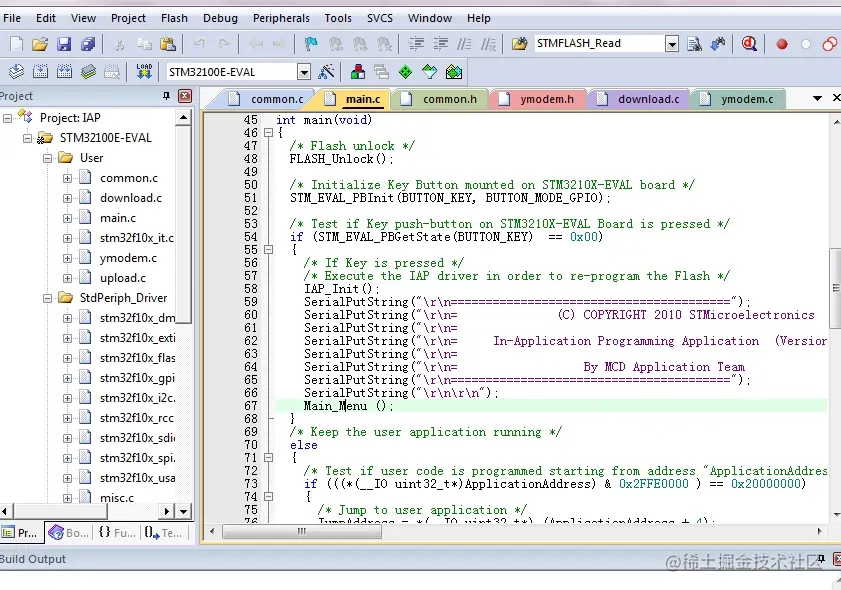
Task: Click the New file icon
Action: pos(16,44)
